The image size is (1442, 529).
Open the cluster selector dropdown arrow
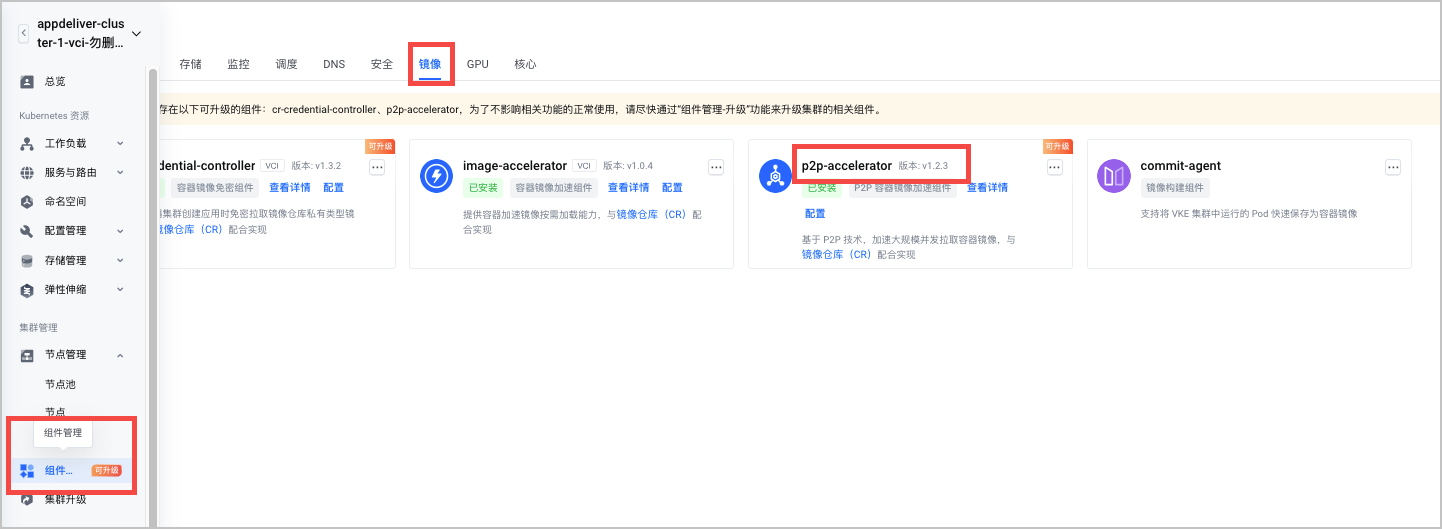click(x=137, y=34)
